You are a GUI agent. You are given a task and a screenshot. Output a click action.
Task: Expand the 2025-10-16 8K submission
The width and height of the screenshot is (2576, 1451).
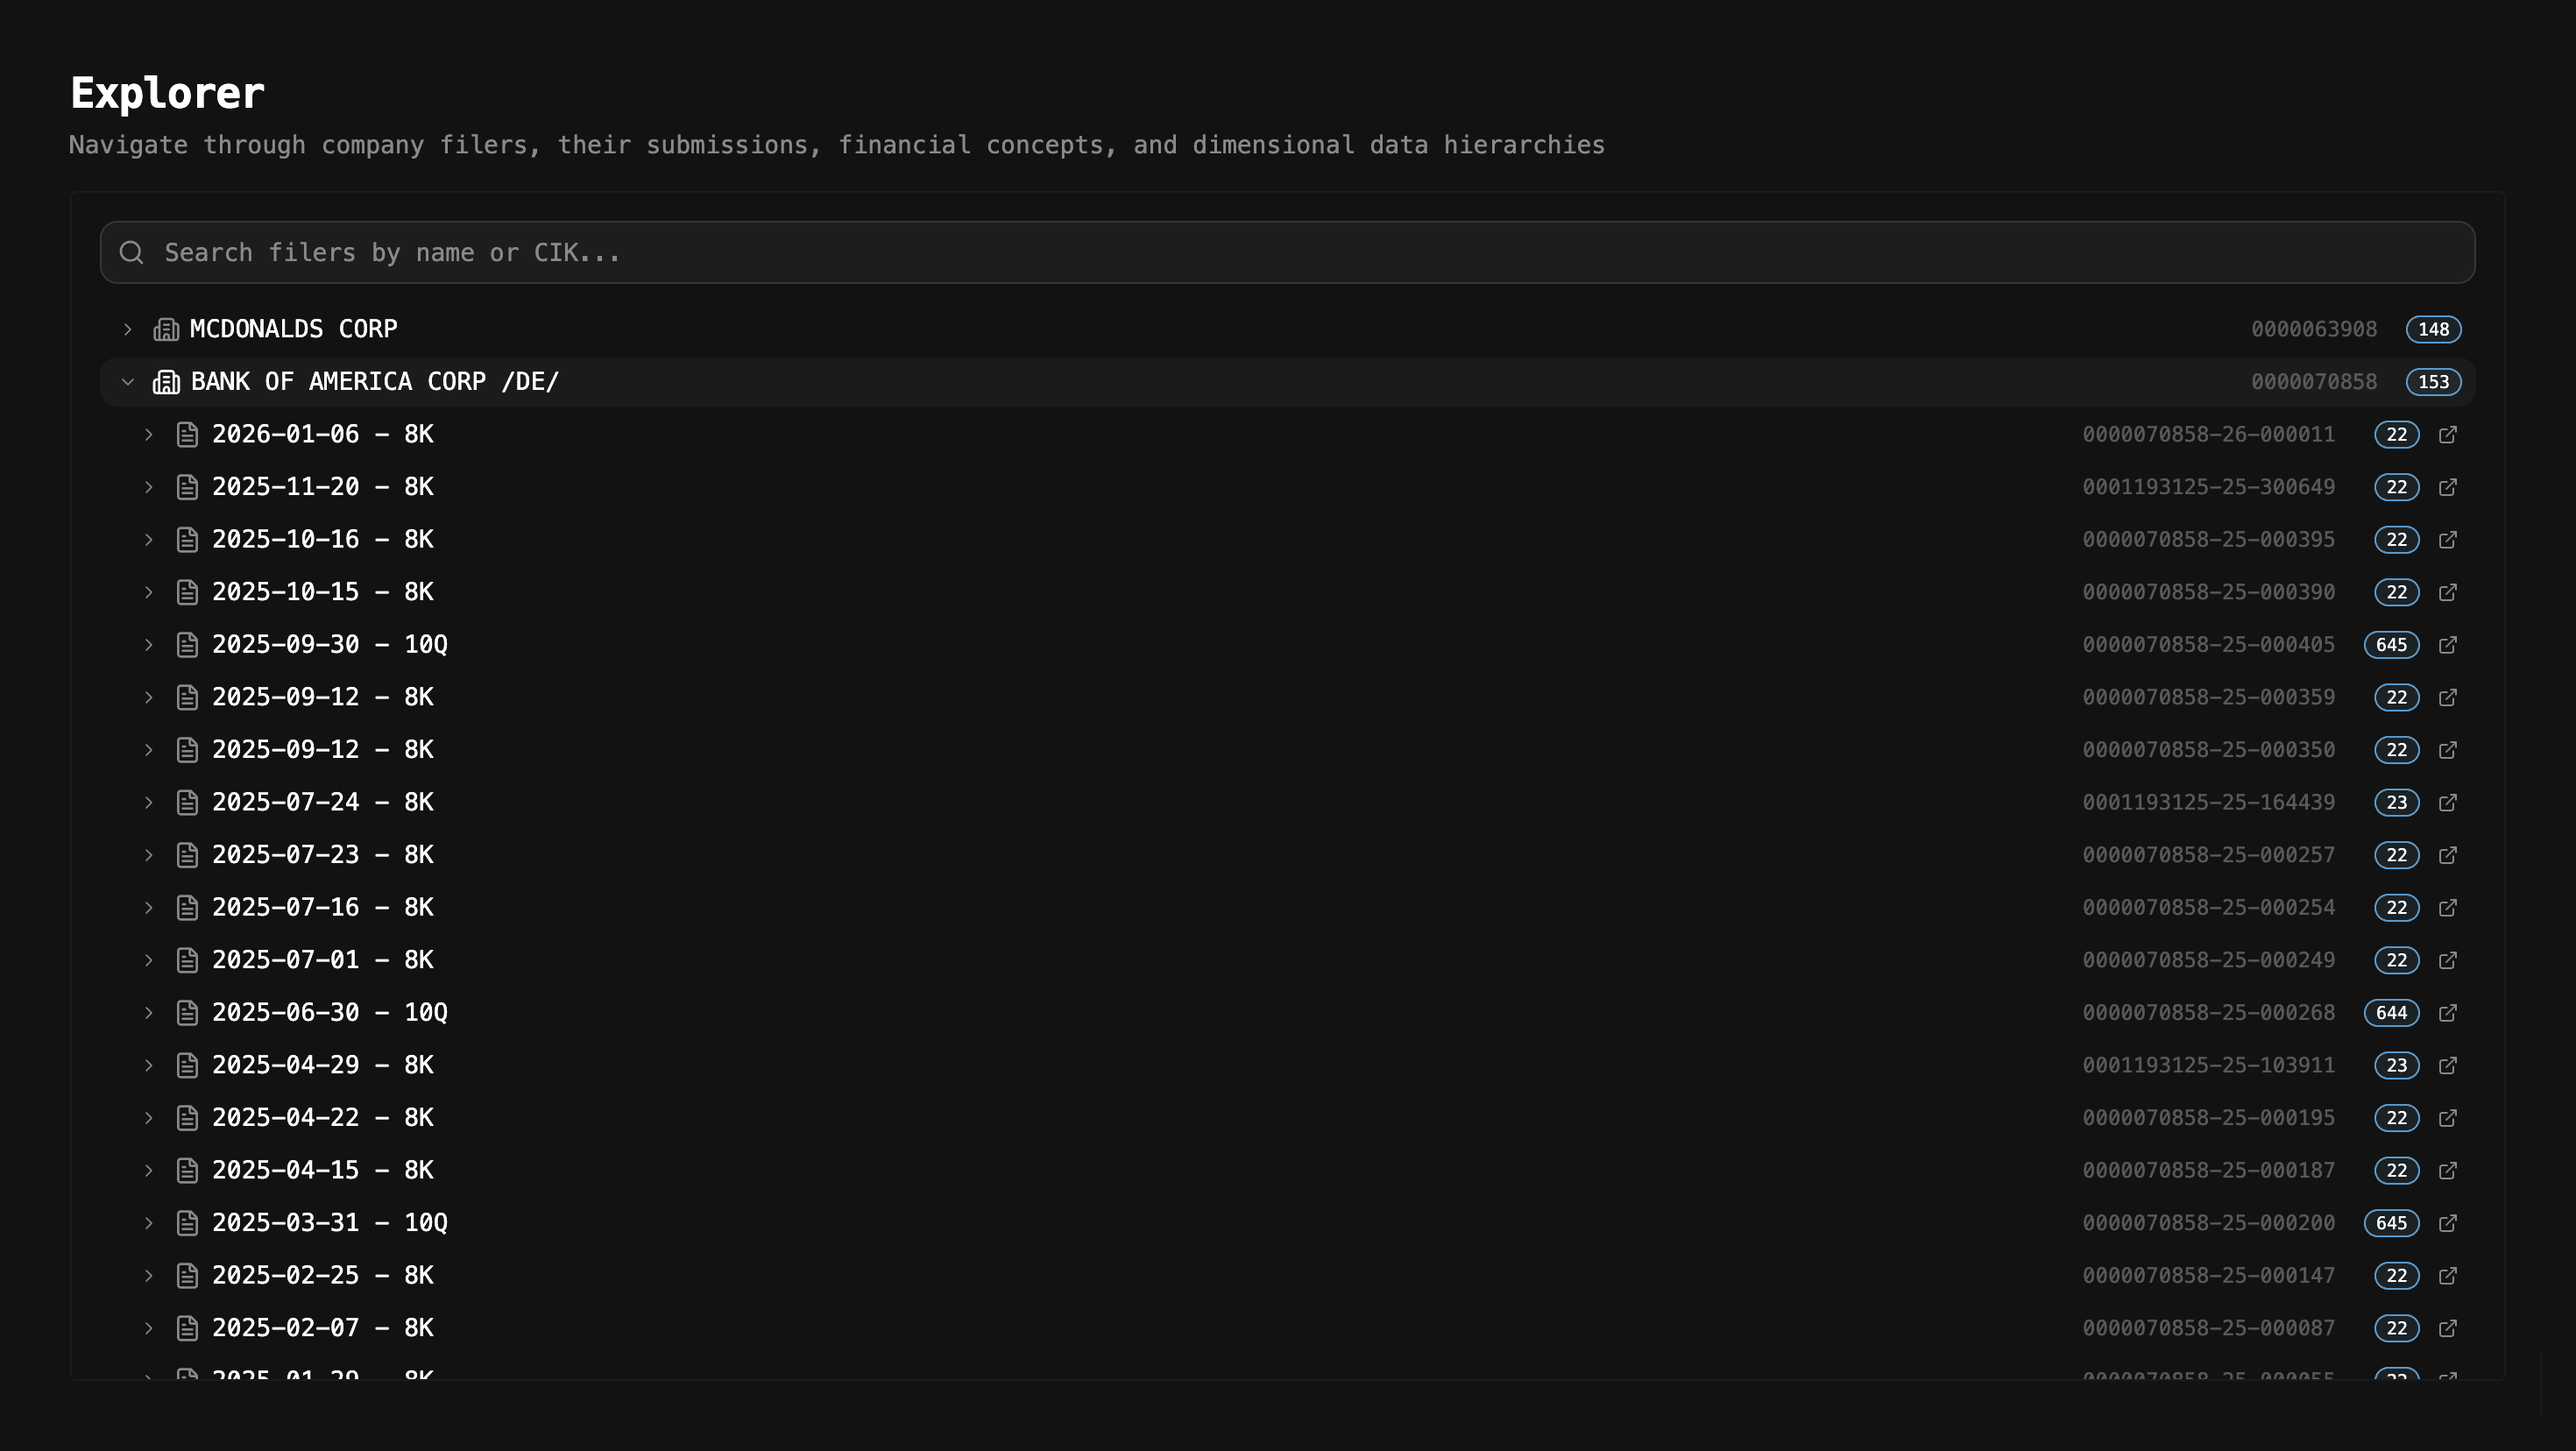(x=149, y=540)
